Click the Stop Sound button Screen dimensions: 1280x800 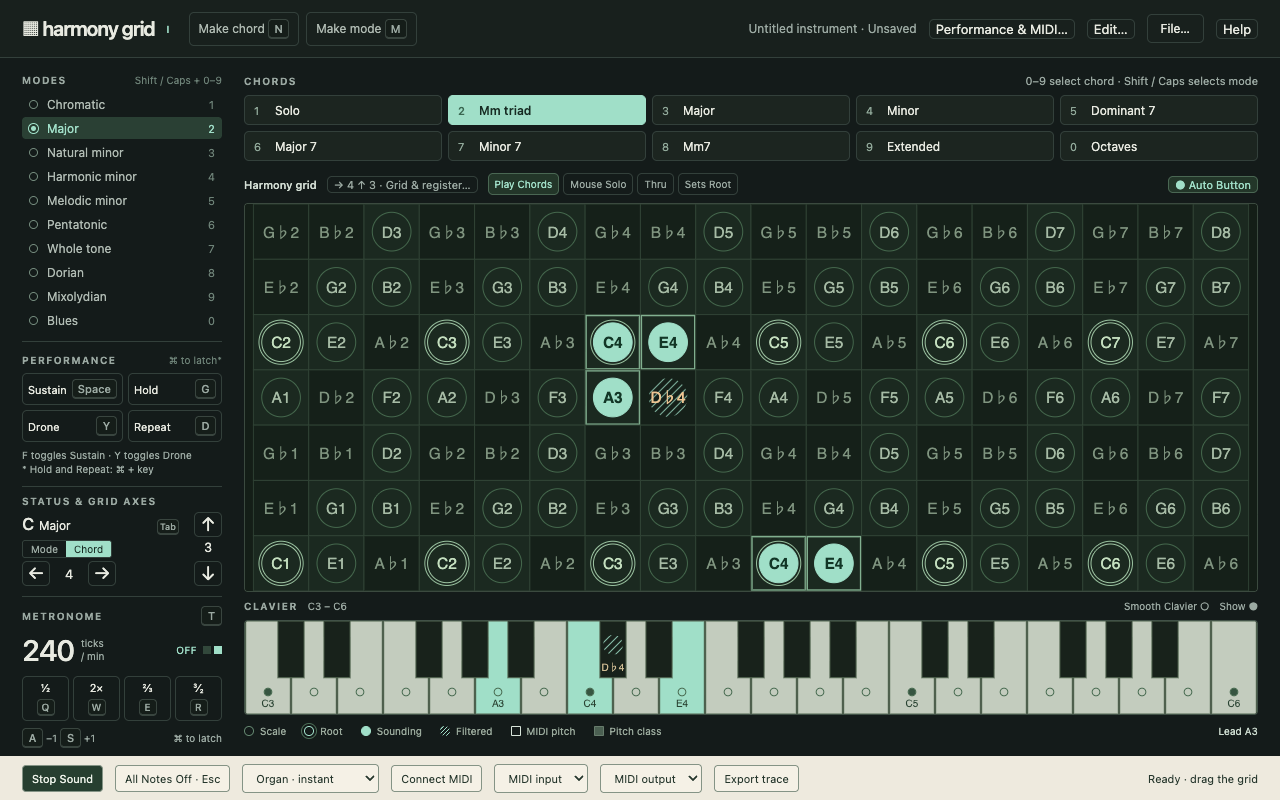pos(62,779)
